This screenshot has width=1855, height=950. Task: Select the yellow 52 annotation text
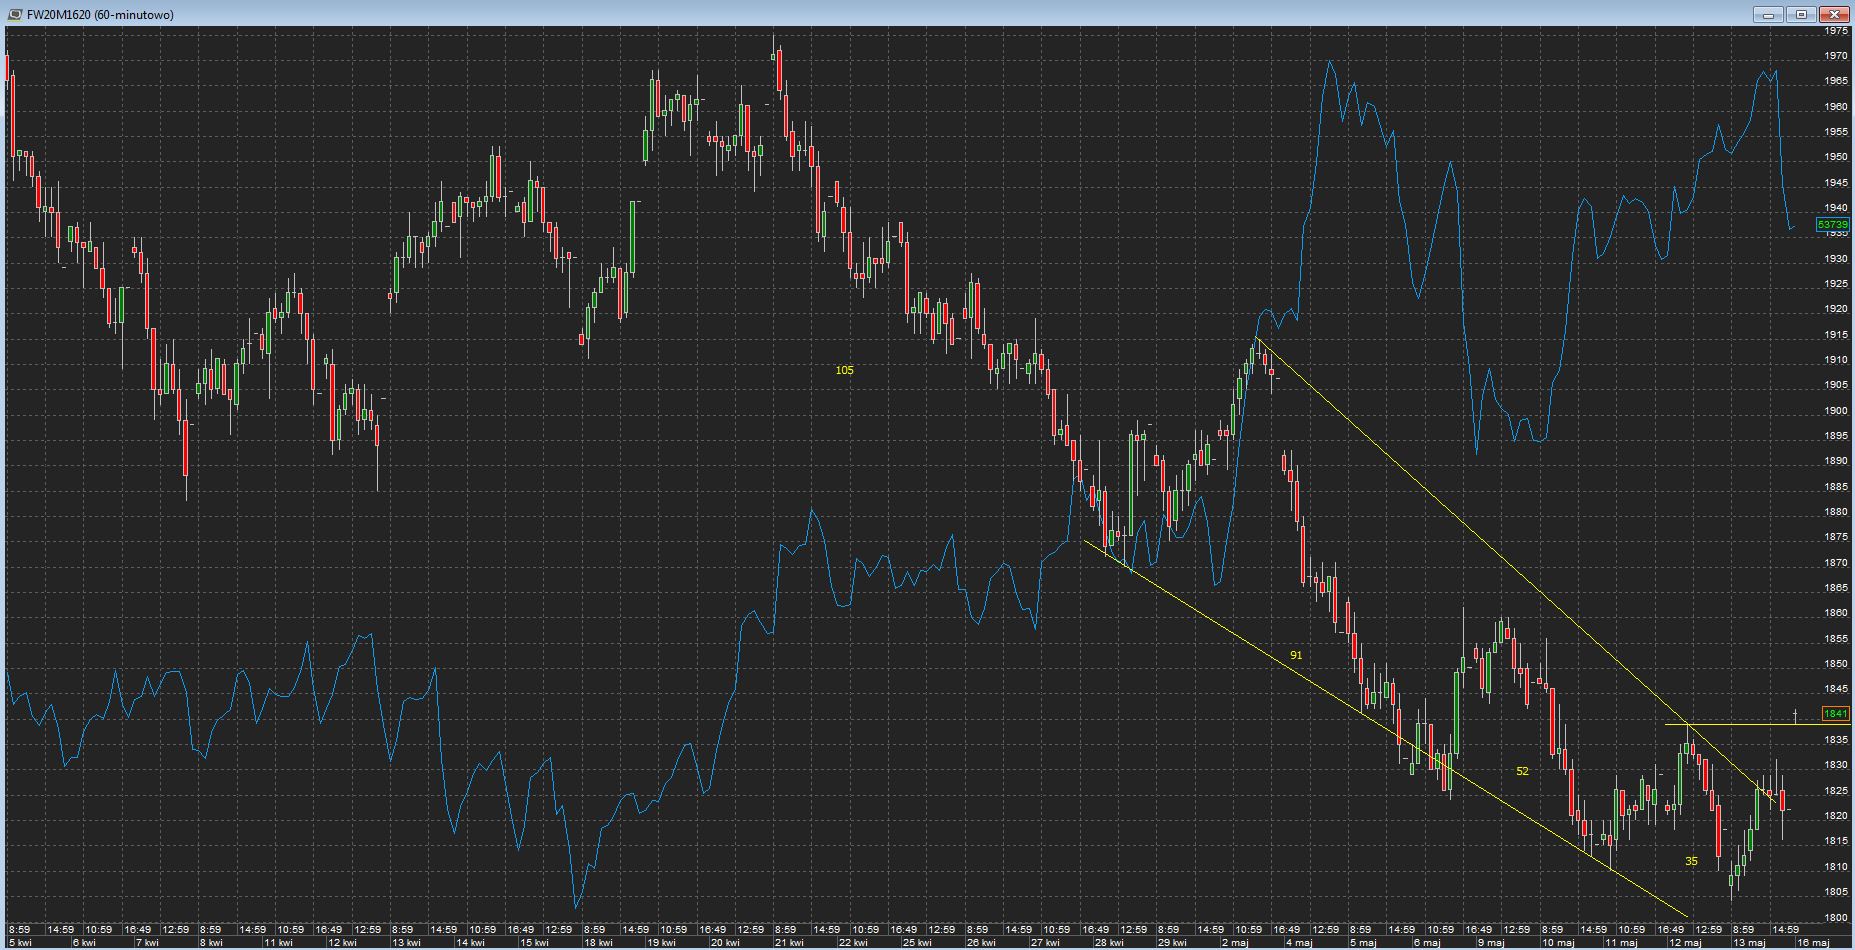pyautogui.click(x=1522, y=771)
